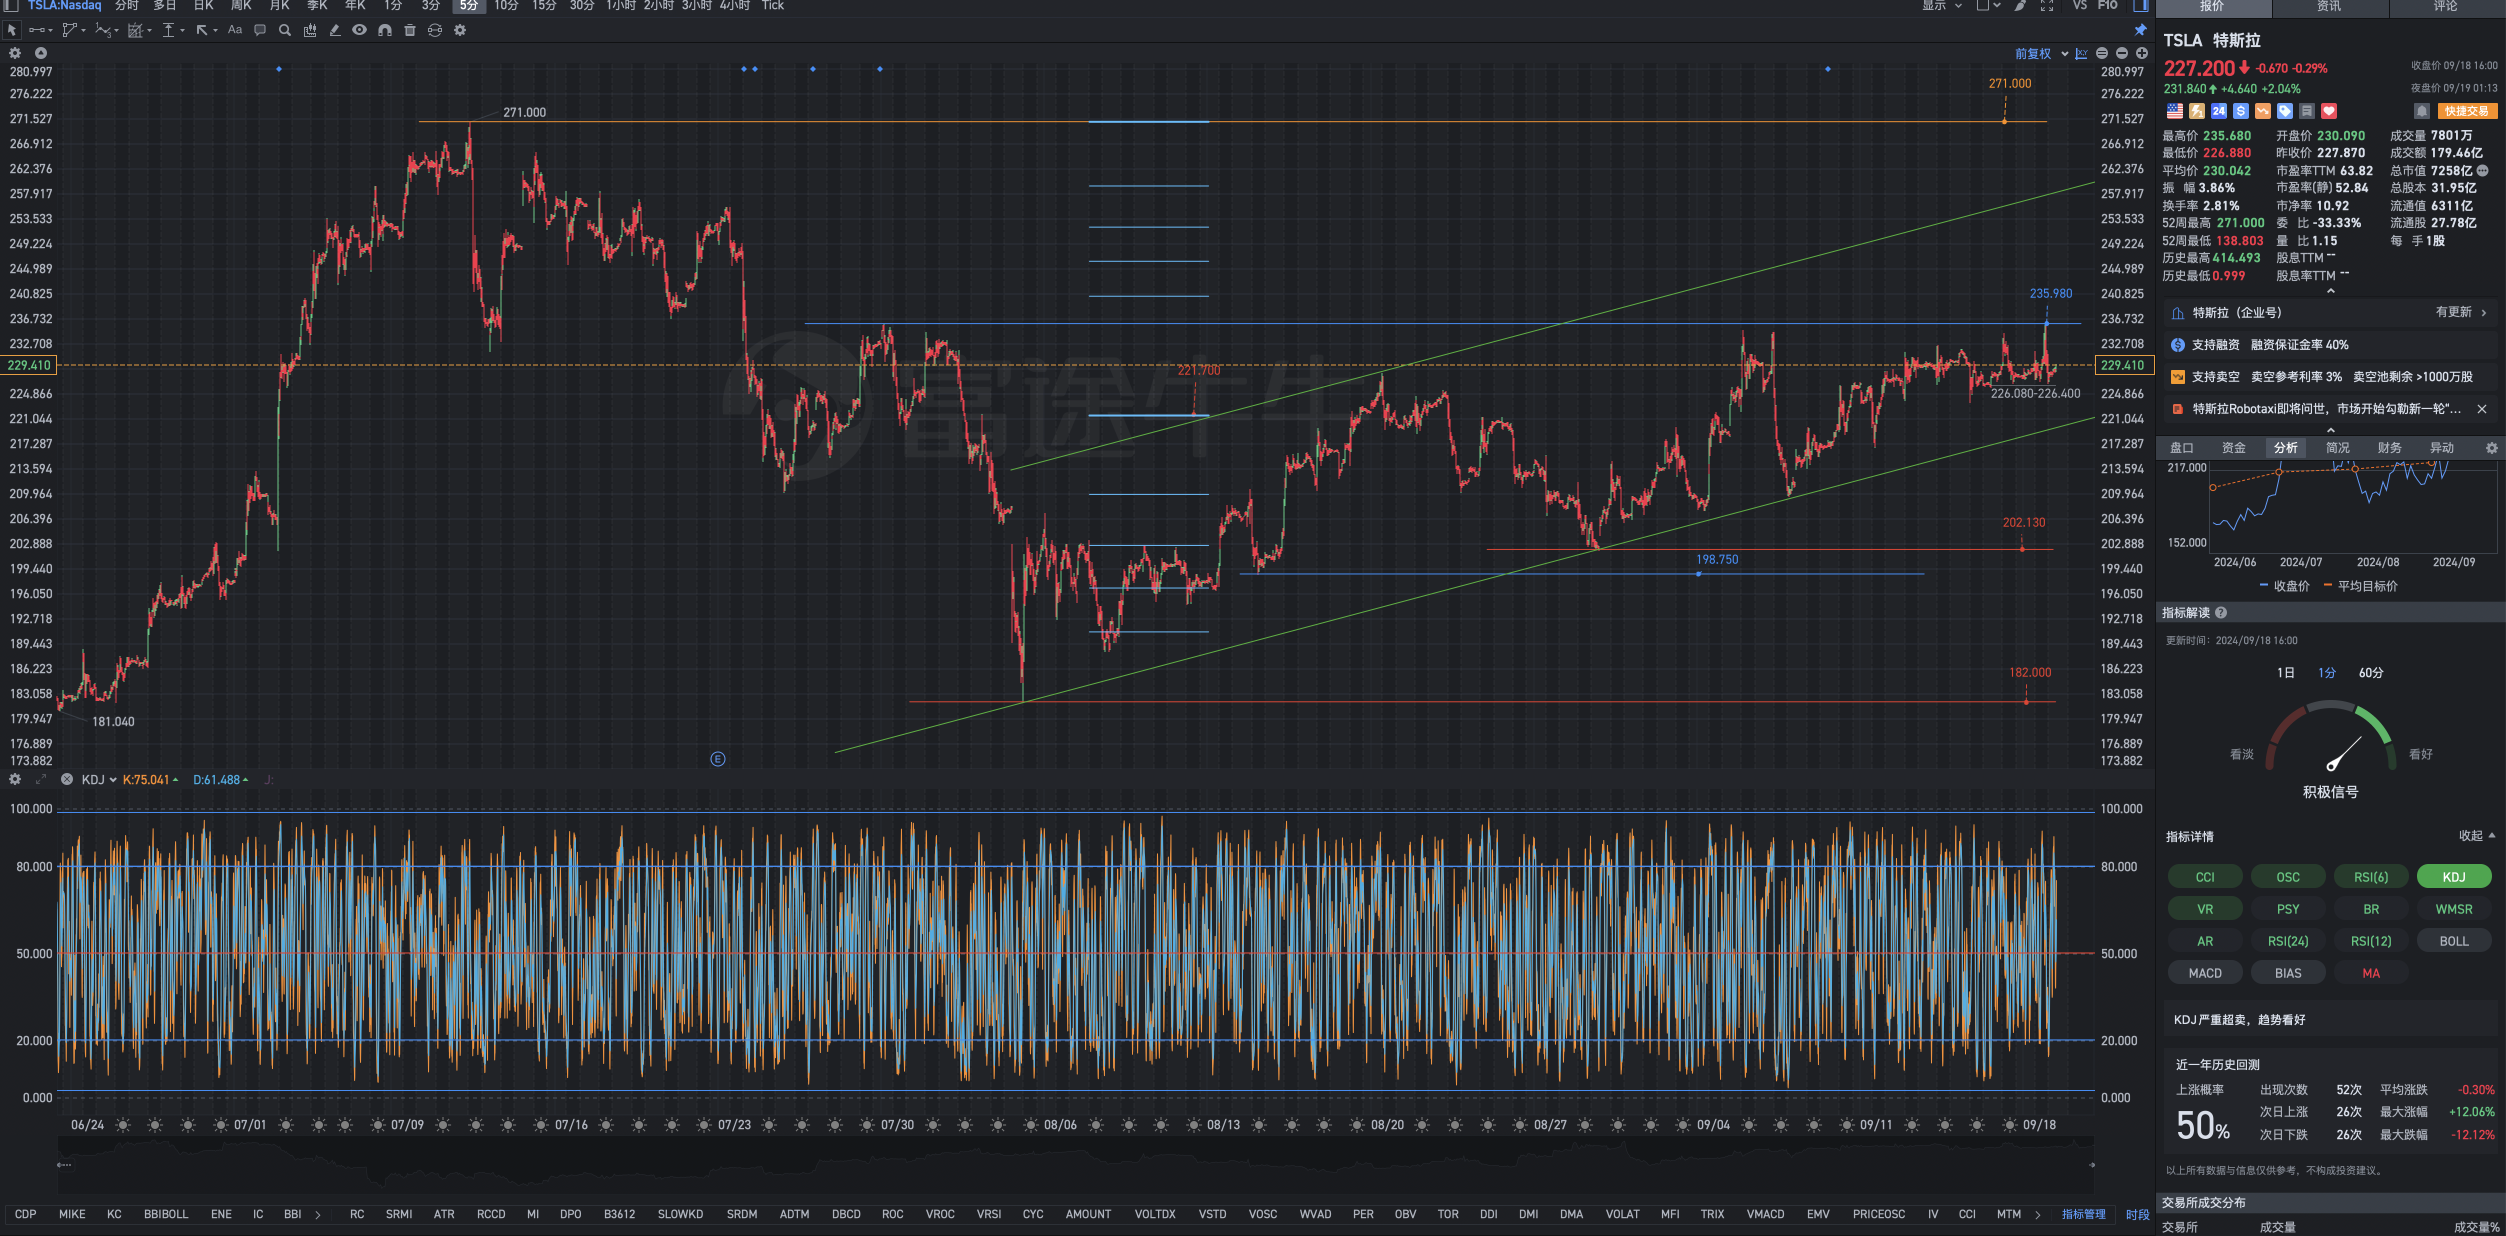Click the price alert bell icon
The image size is (2506, 1236).
point(2422,111)
